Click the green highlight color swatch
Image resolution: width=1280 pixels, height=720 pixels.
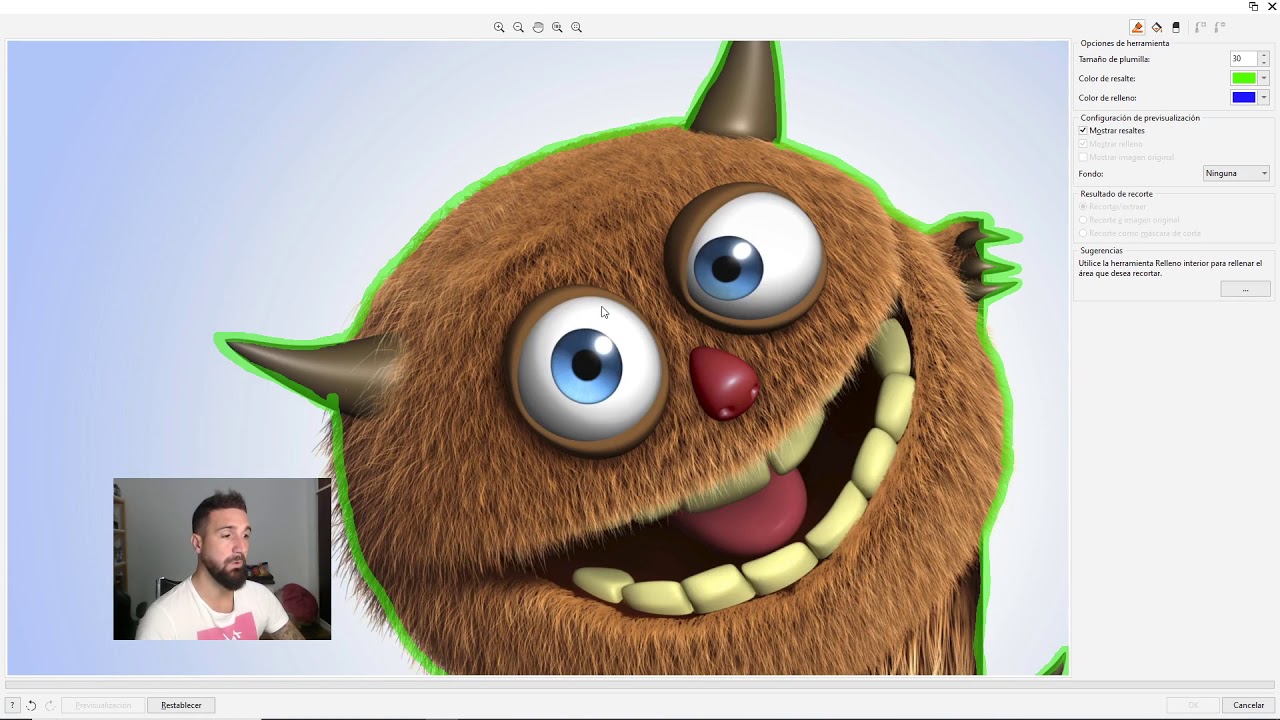(x=1243, y=78)
